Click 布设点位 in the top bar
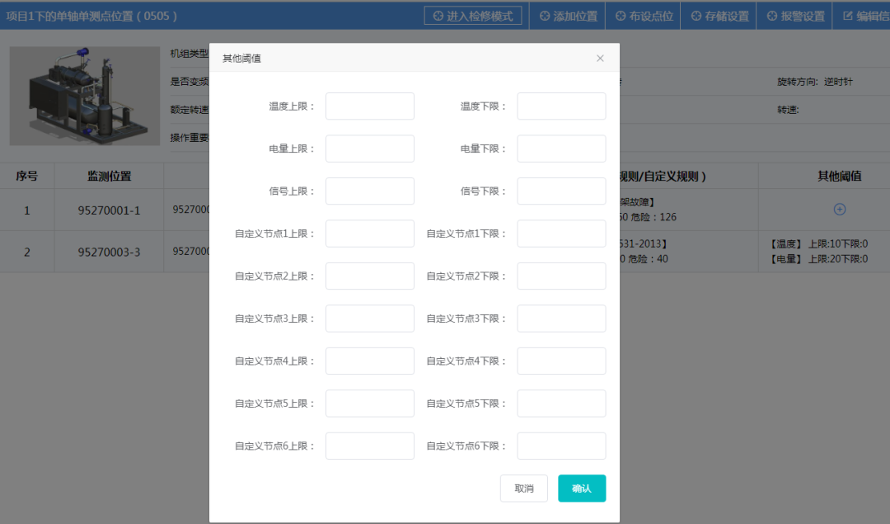The height and width of the screenshot is (524, 890). [x=644, y=16]
